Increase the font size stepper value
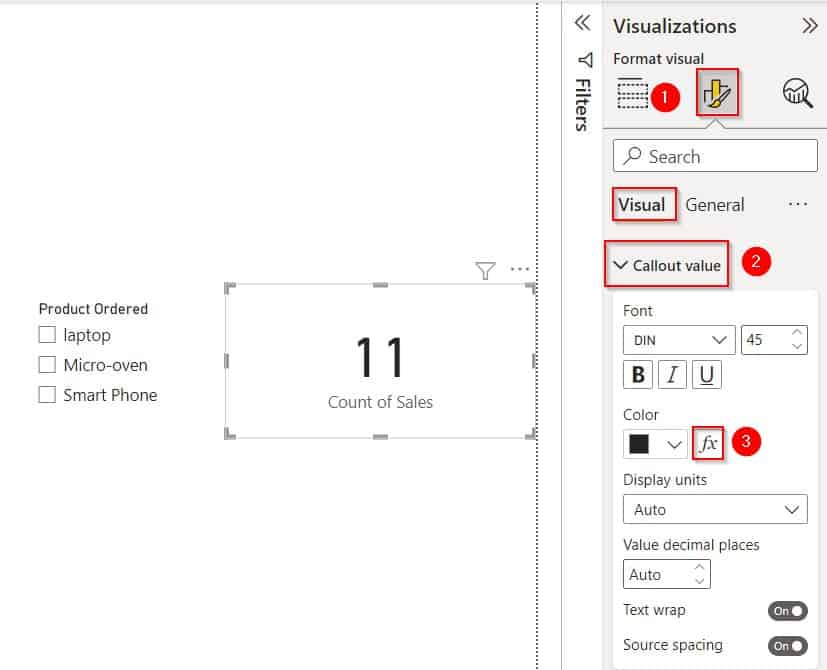The image size is (827, 670). tap(797, 333)
